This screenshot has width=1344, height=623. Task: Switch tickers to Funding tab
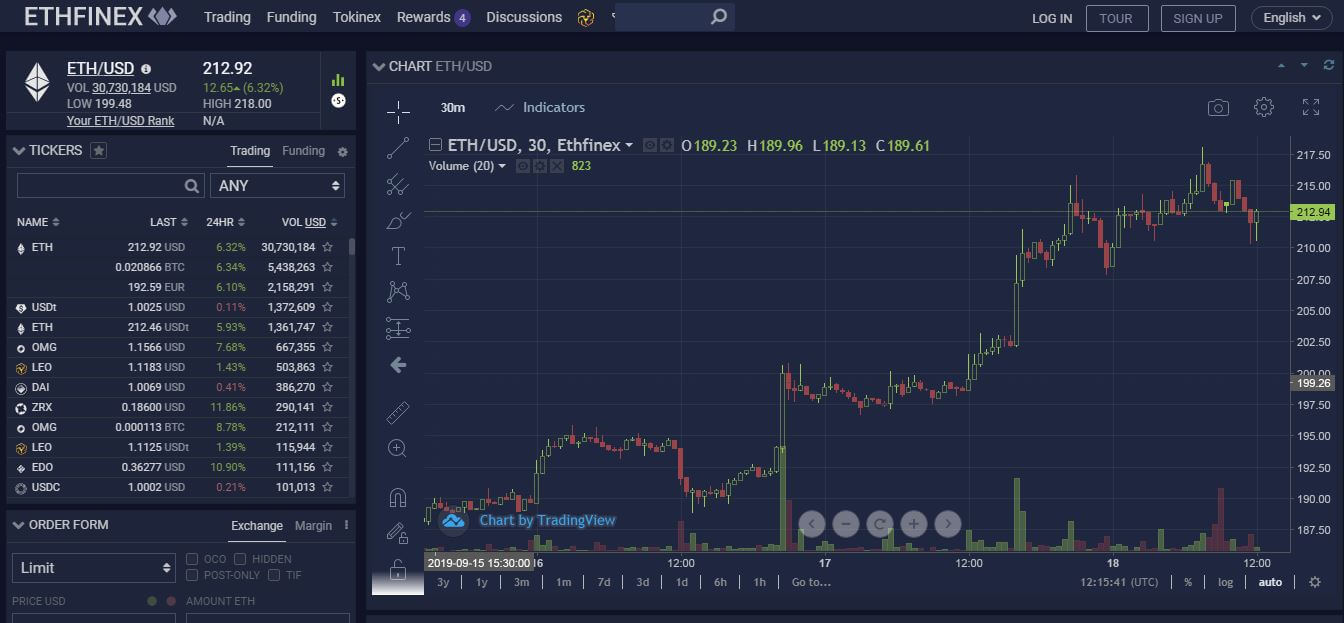[304, 151]
